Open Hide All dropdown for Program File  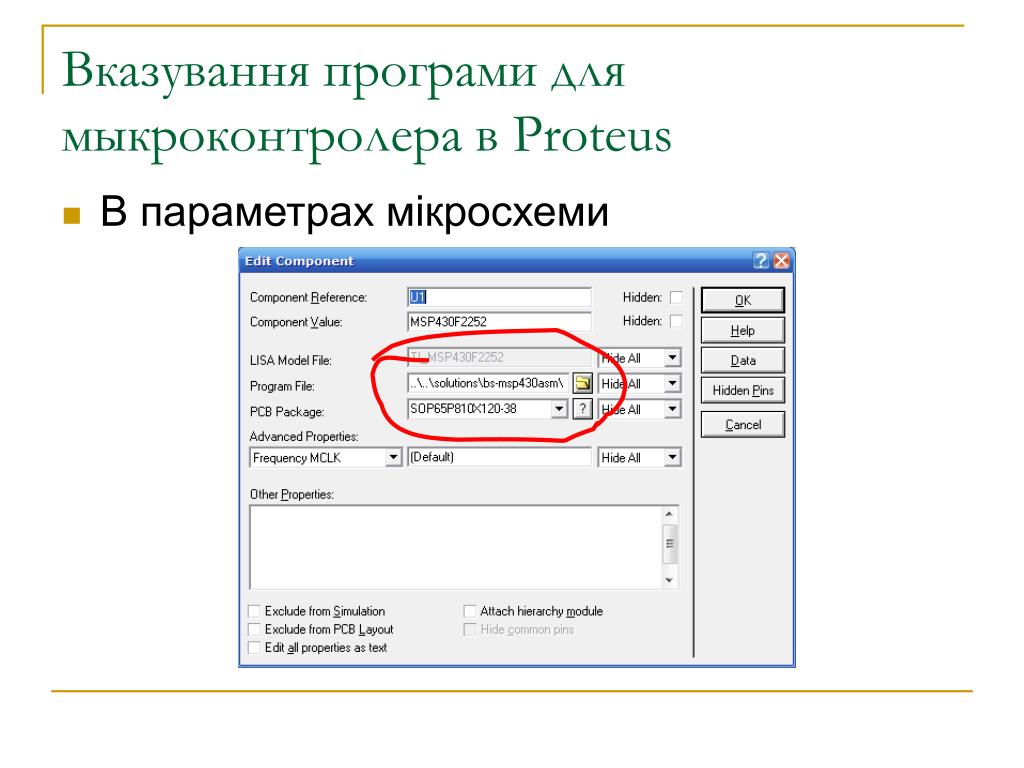click(x=672, y=383)
